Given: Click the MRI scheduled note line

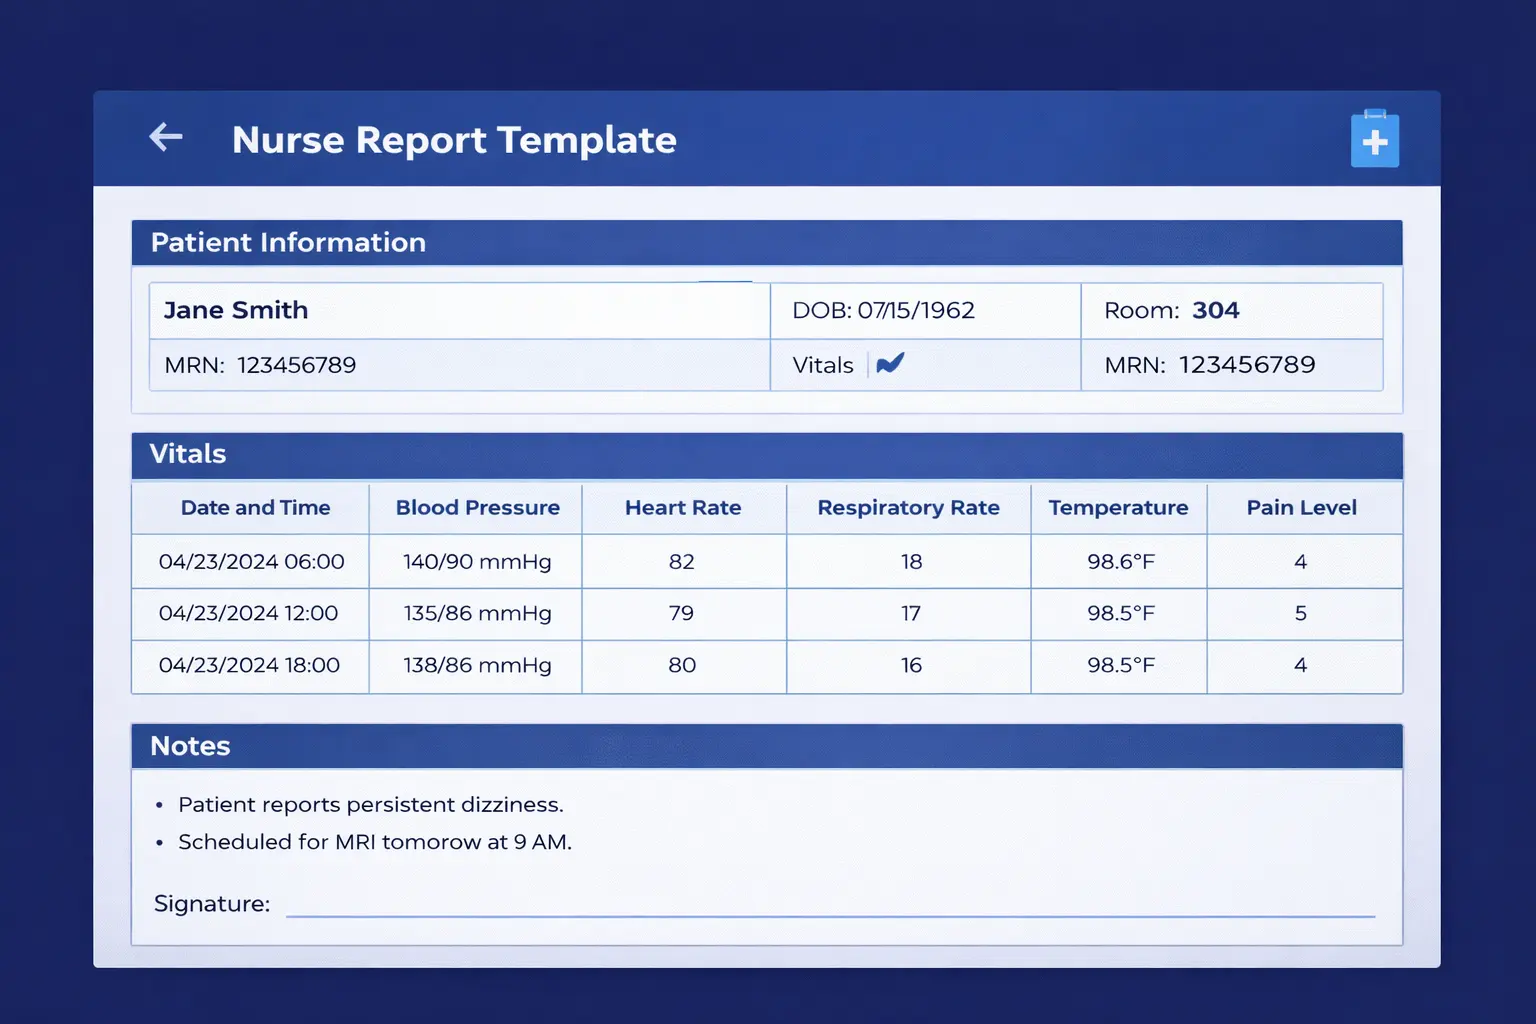Looking at the screenshot, I should (374, 842).
